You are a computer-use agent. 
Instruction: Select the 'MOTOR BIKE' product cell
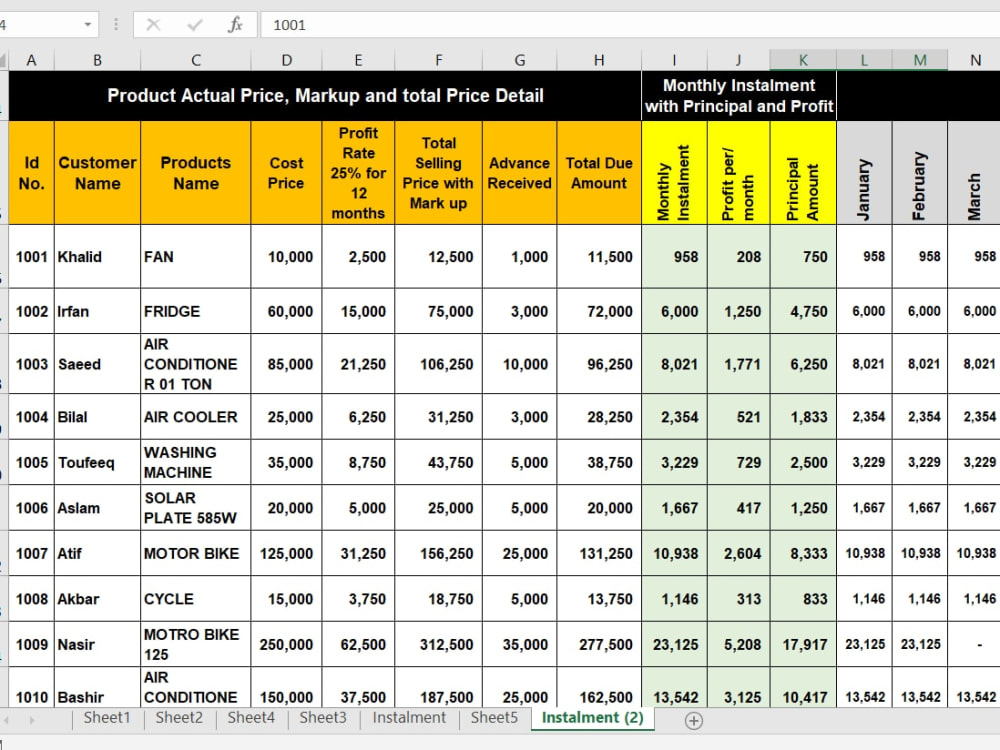tap(196, 554)
